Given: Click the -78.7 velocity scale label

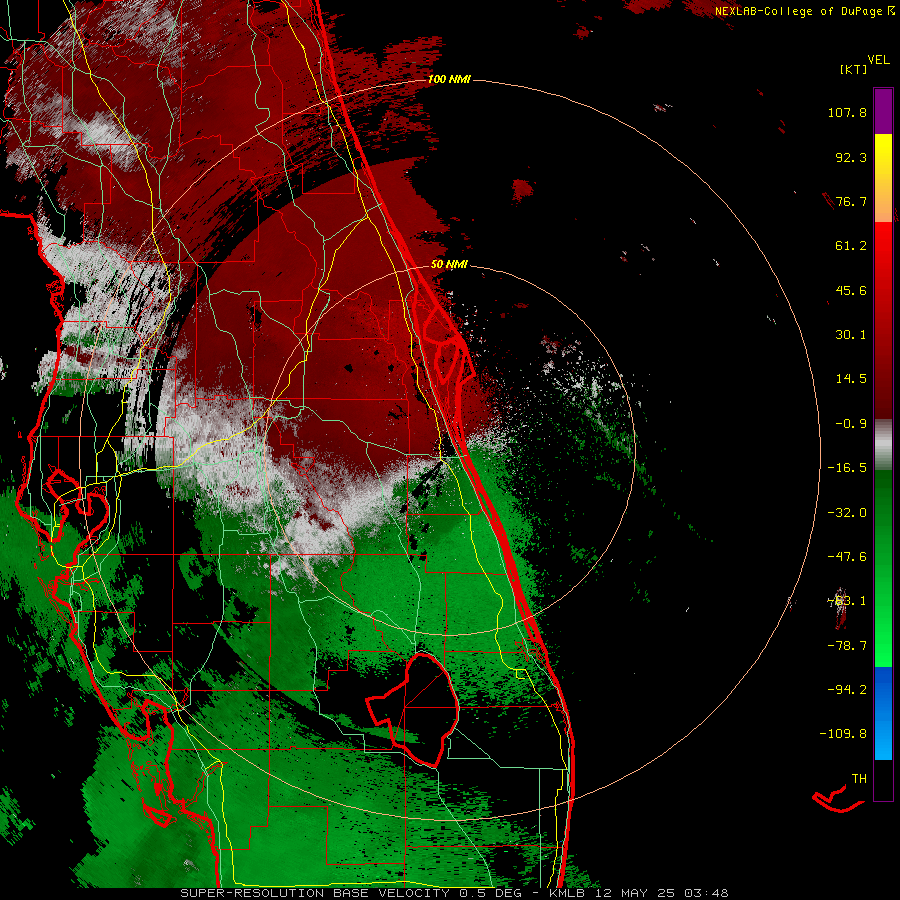Looking at the screenshot, I should coord(847,646).
